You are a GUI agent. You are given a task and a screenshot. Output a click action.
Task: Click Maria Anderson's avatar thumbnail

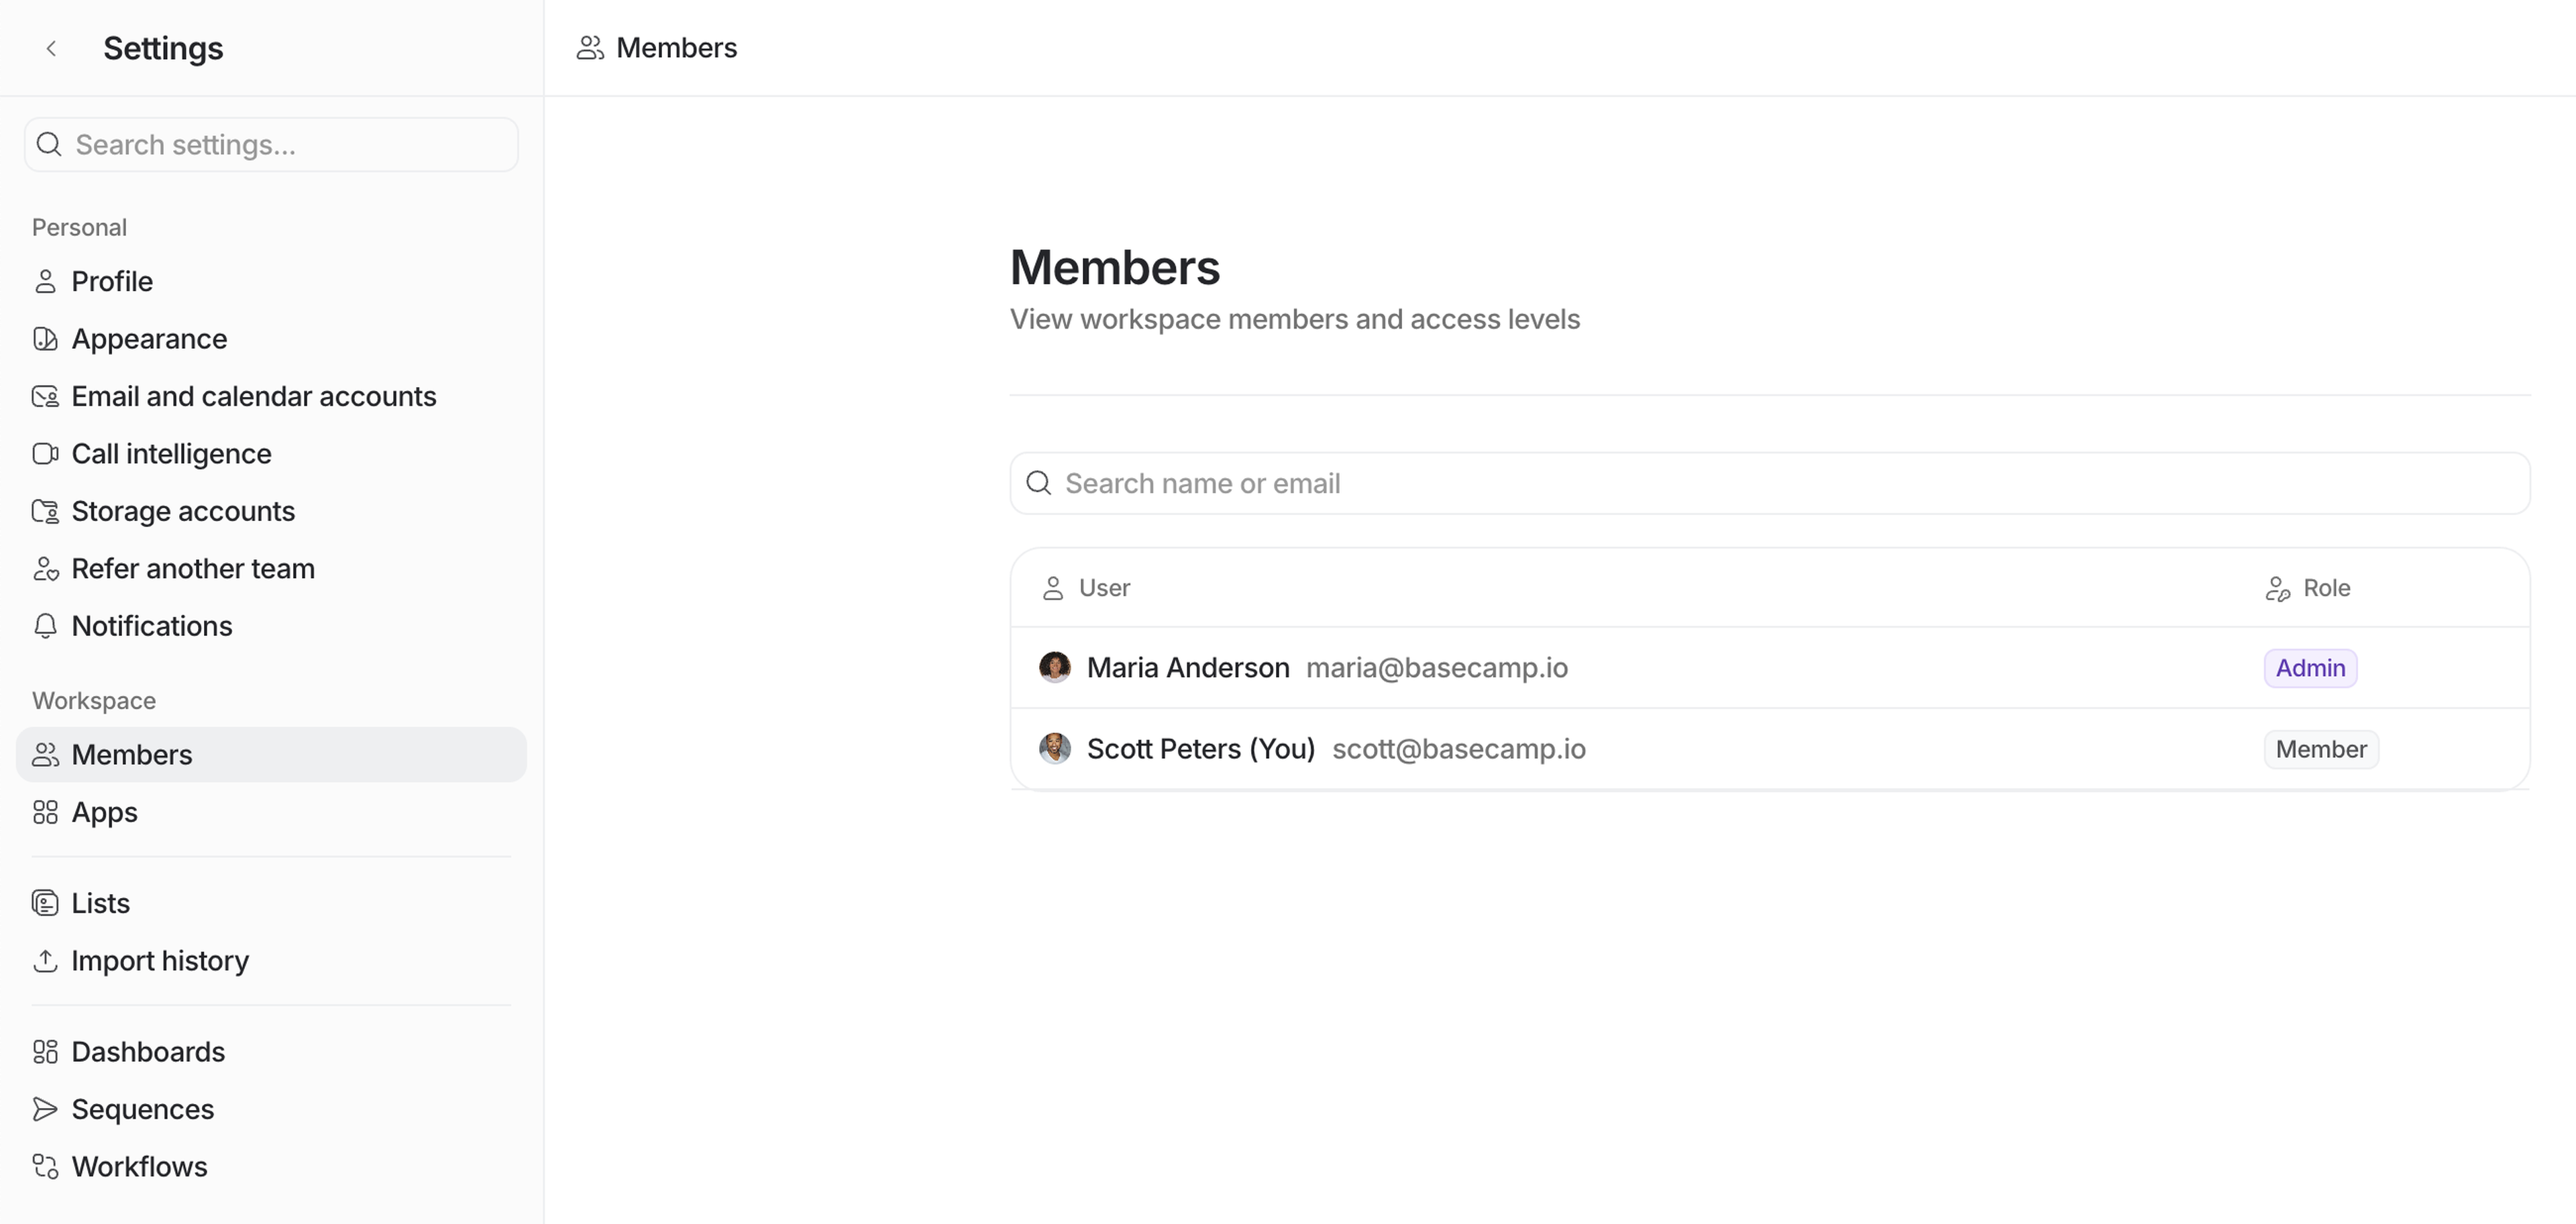click(x=1054, y=667)
